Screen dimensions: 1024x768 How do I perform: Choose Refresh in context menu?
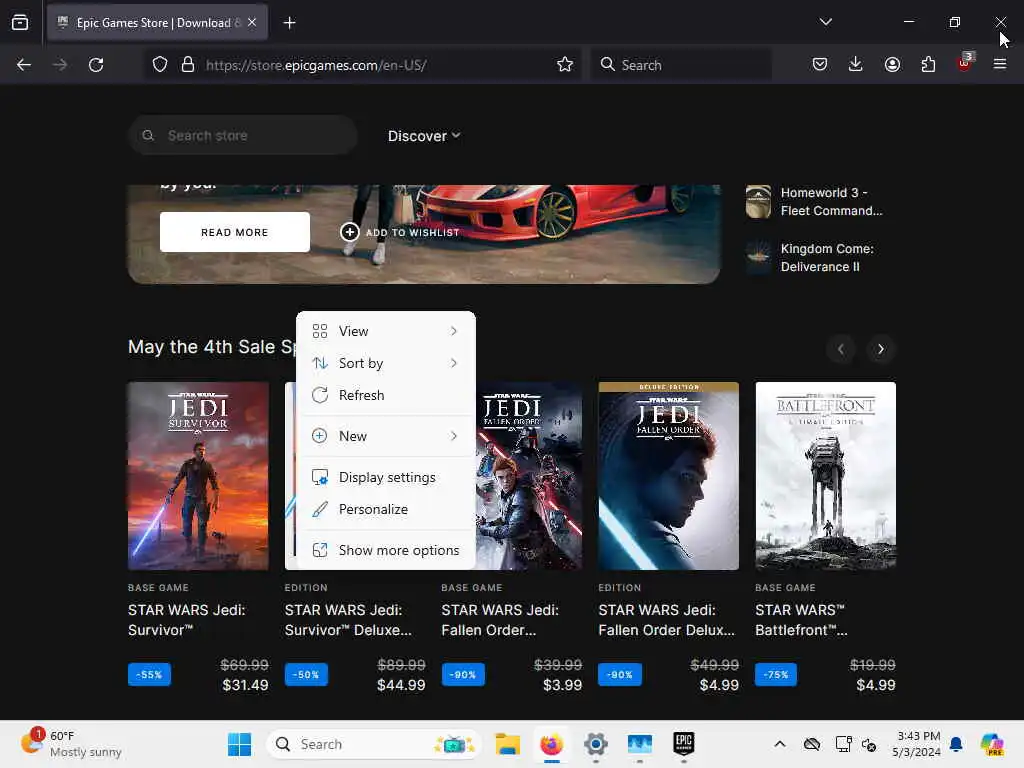[385, 395]
